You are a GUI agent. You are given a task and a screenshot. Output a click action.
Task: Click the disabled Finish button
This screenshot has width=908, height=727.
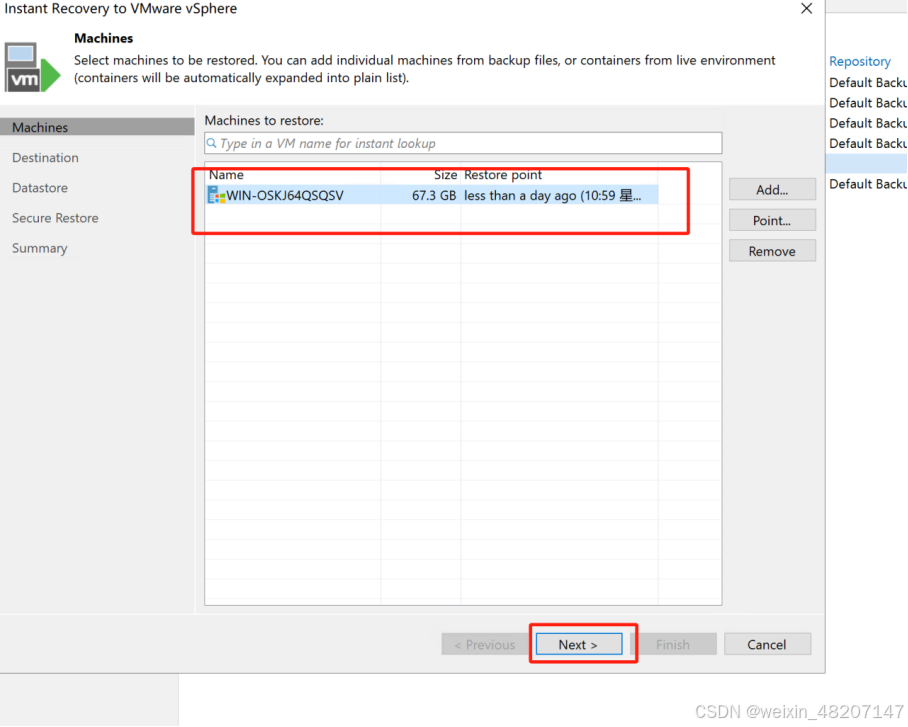click(673, 644)
